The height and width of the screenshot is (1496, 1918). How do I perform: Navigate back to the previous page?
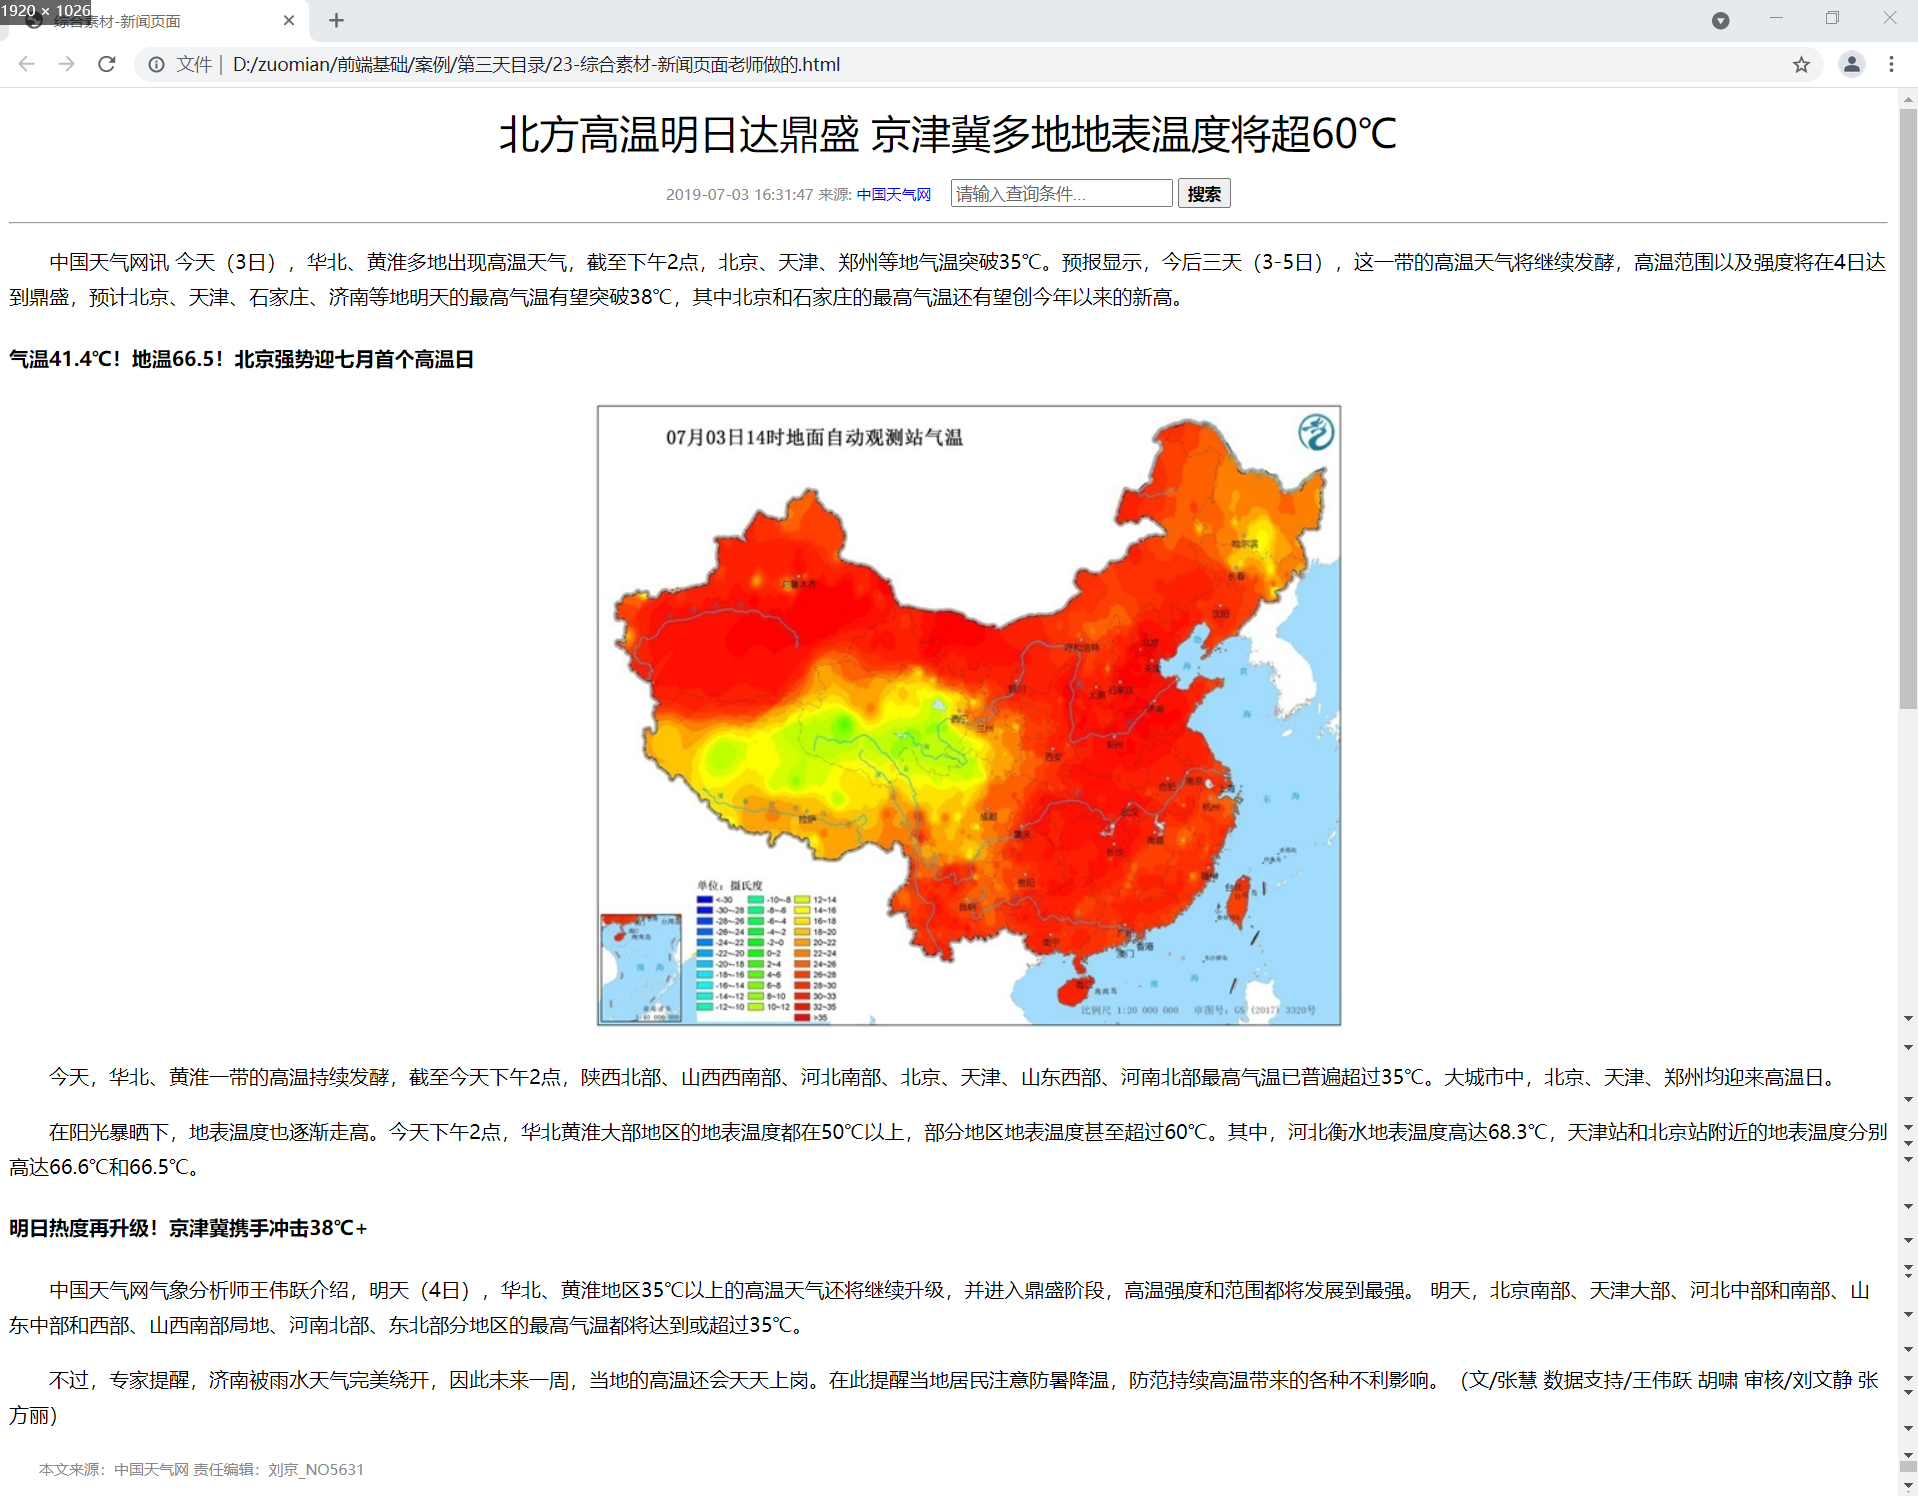point(25,64)
